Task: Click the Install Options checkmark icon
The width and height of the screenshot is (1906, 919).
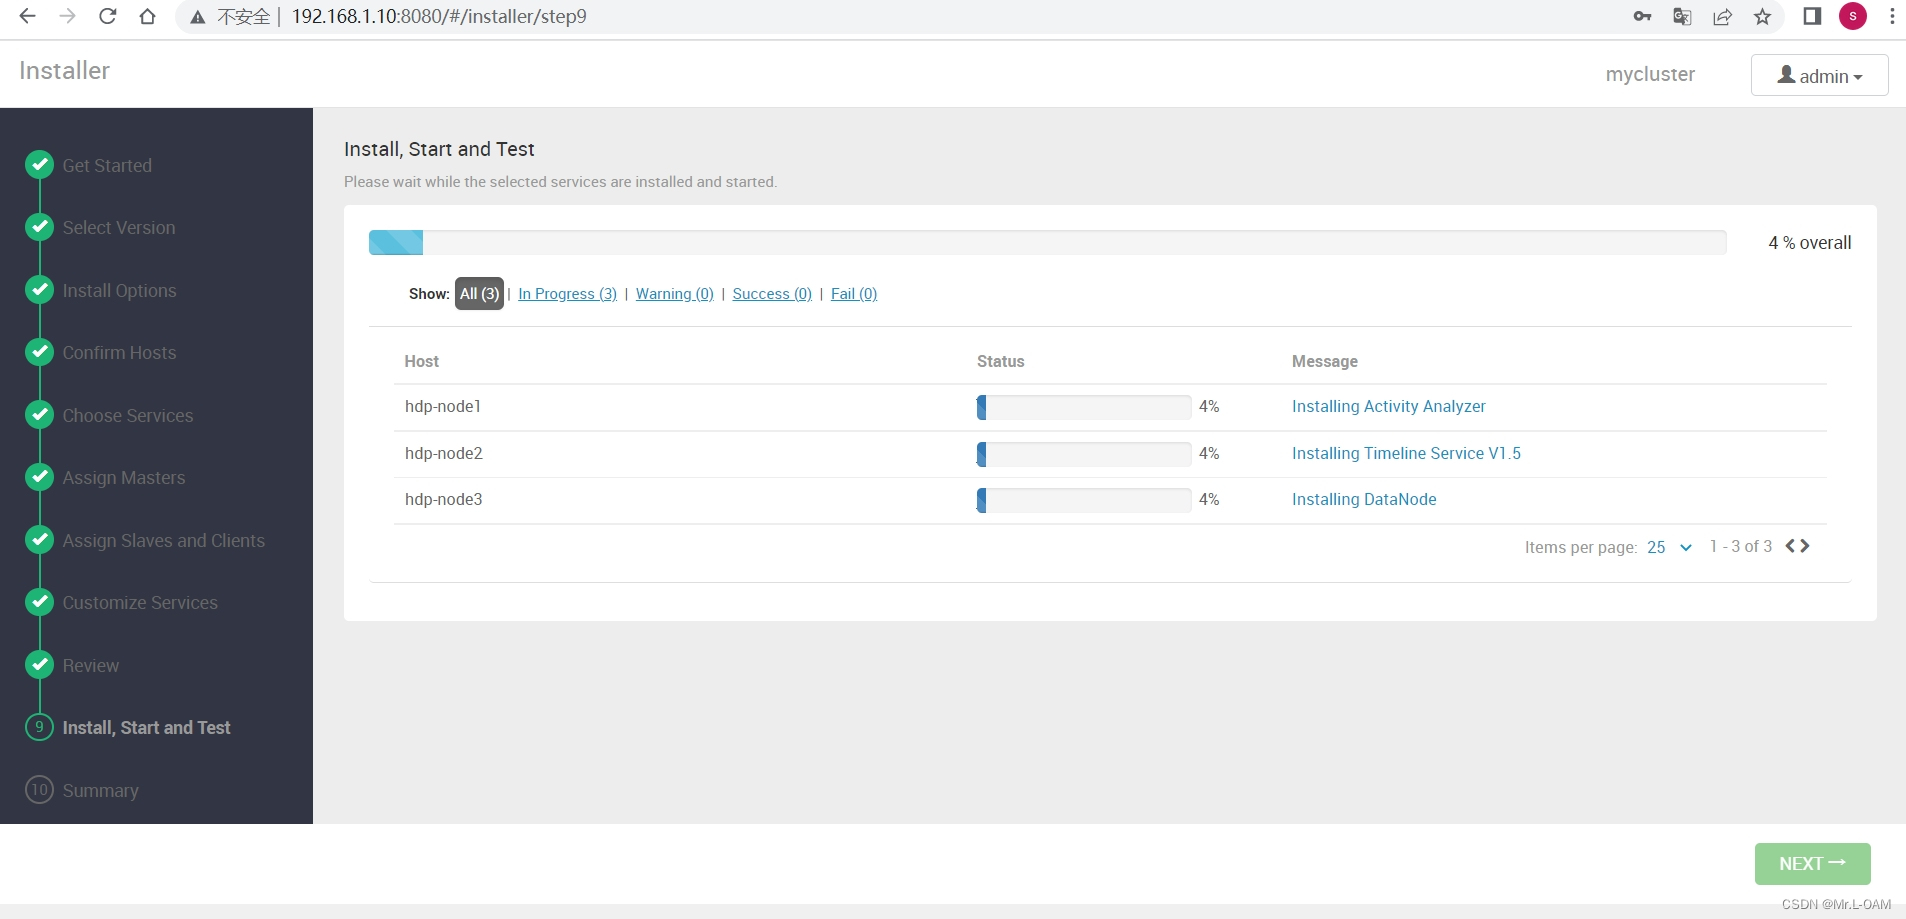Action: pos(39,289)
